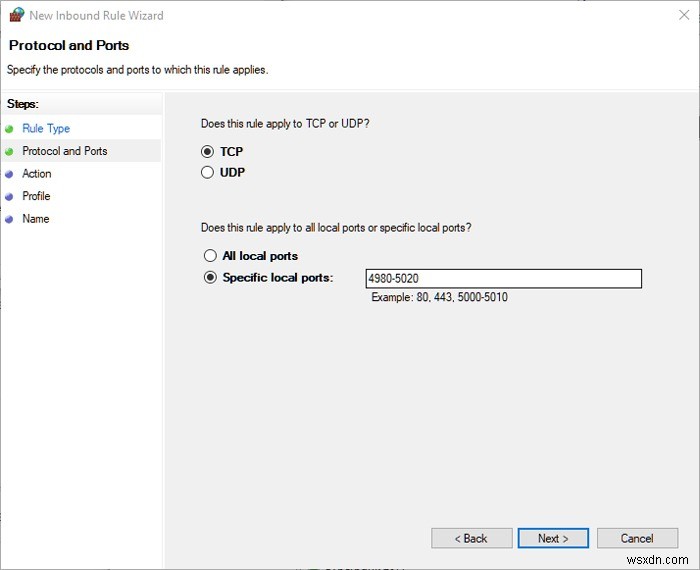Open the Profile step
This screenshot has width=700, height=570.
pyautogui.click(x=36, y=196)
